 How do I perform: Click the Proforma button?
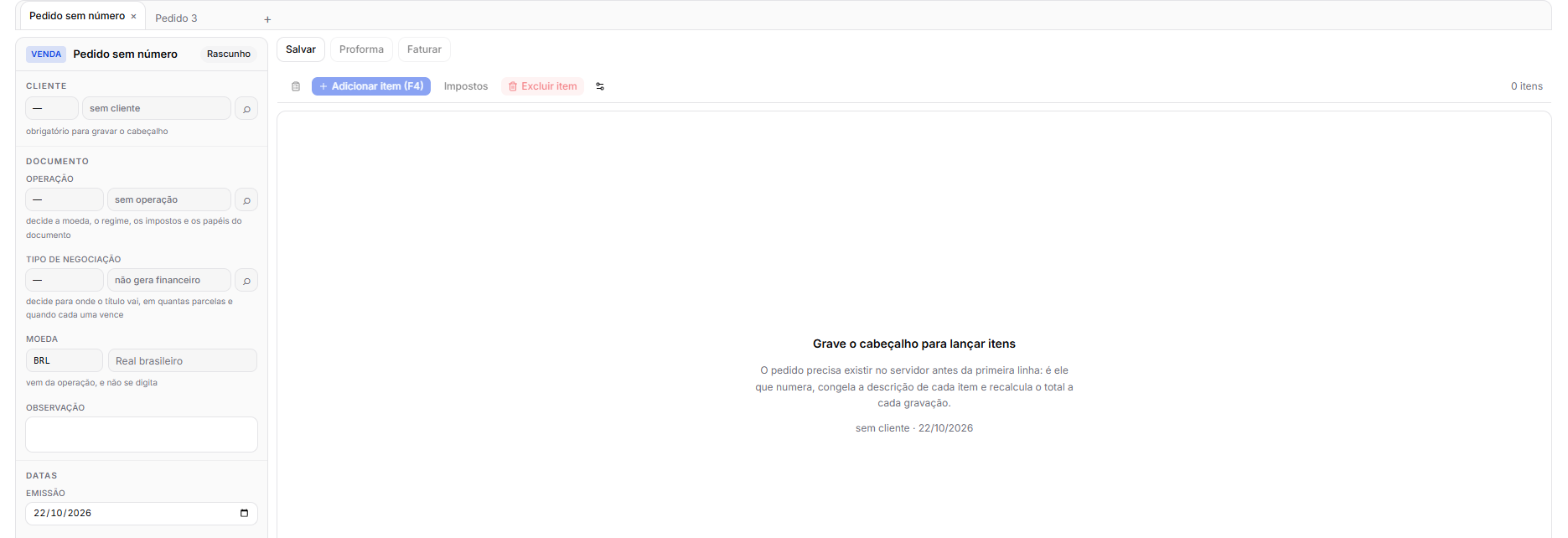click(x=362, y=49)
